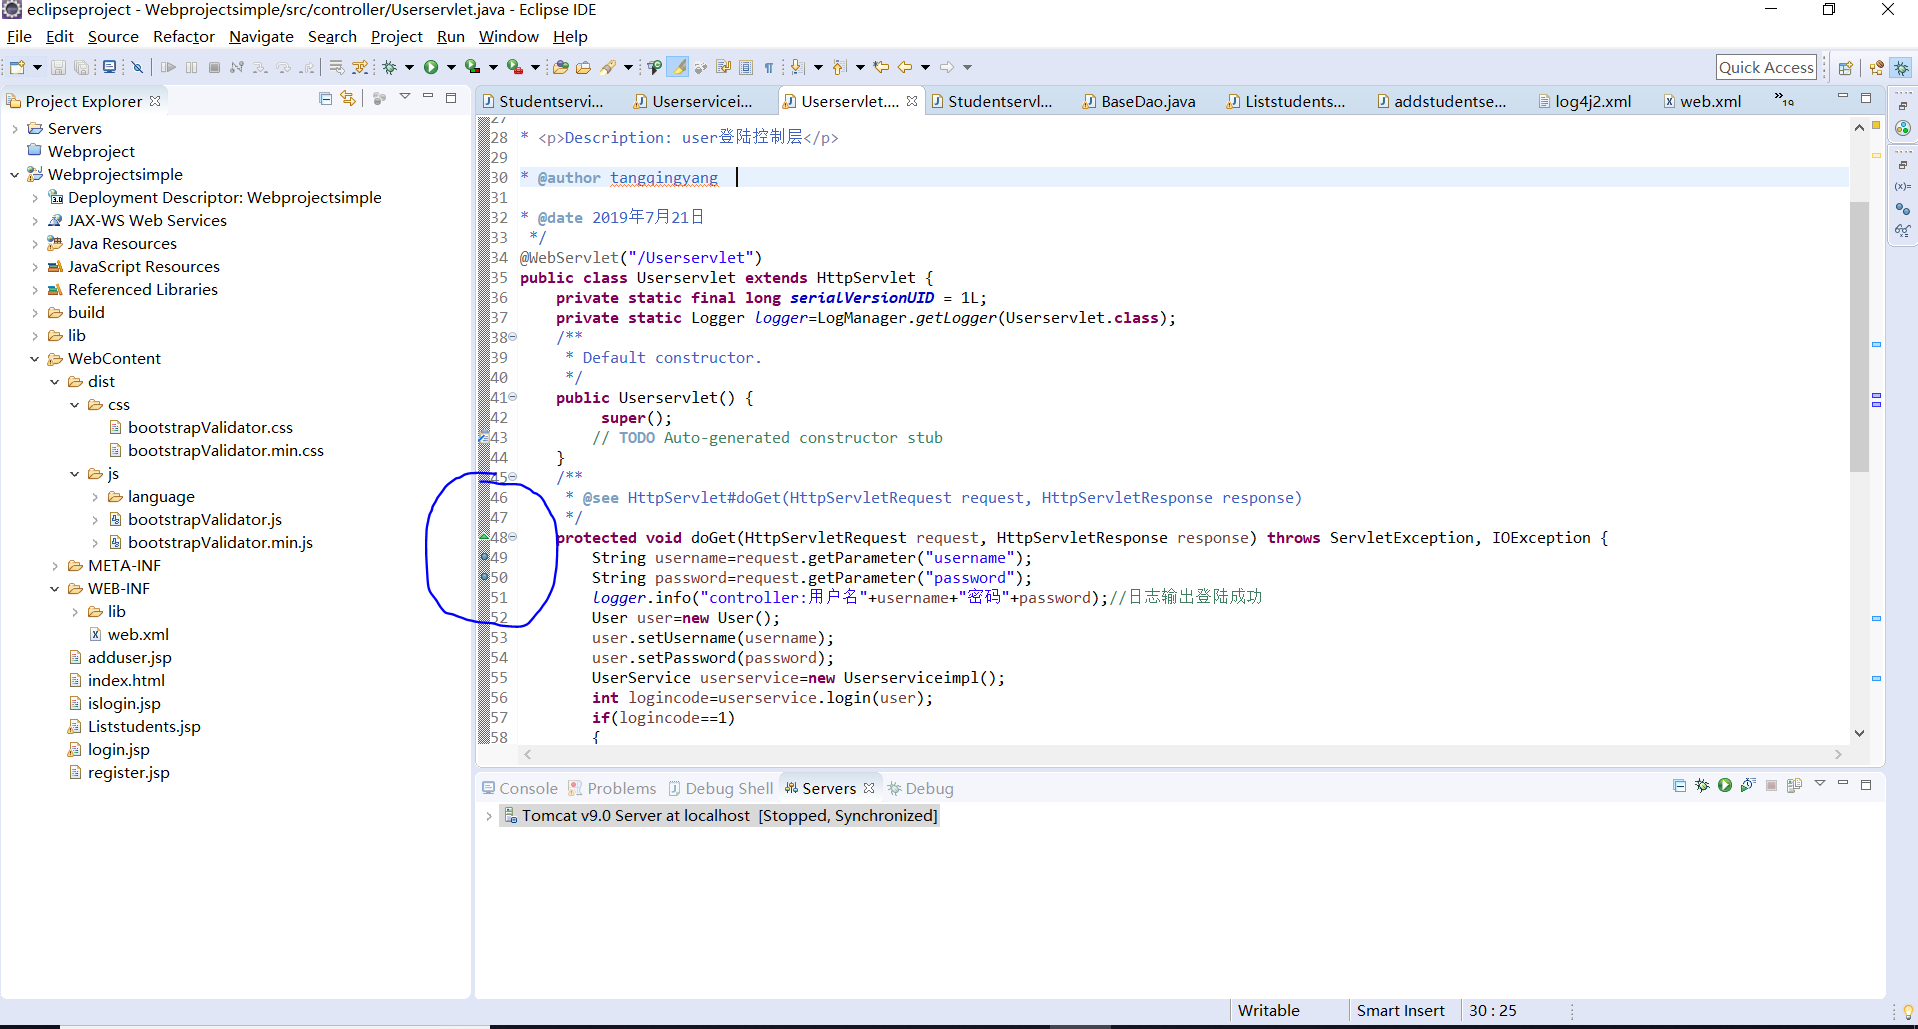
Task: Click the scroll down arrow of the editor
Action: coord(1859,733)
